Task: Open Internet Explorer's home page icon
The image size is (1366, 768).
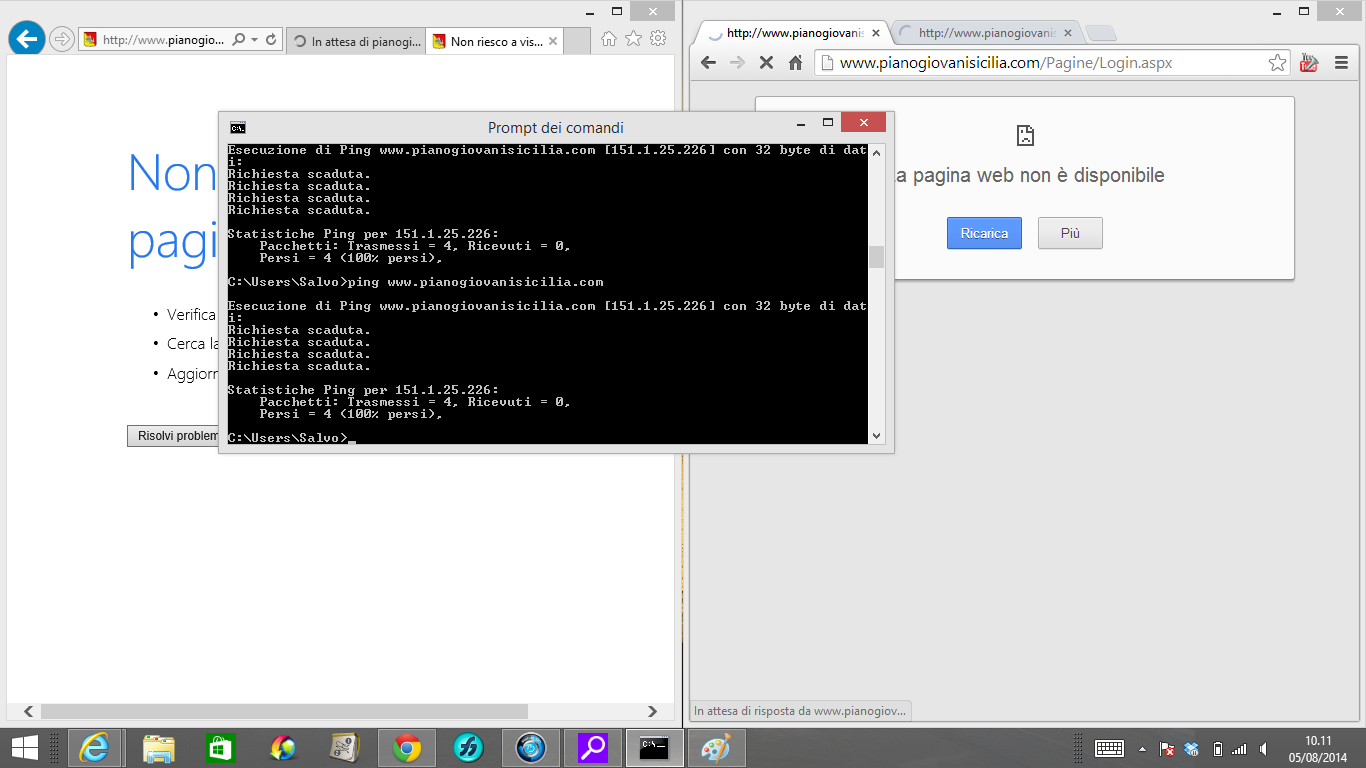Action: 608,39
